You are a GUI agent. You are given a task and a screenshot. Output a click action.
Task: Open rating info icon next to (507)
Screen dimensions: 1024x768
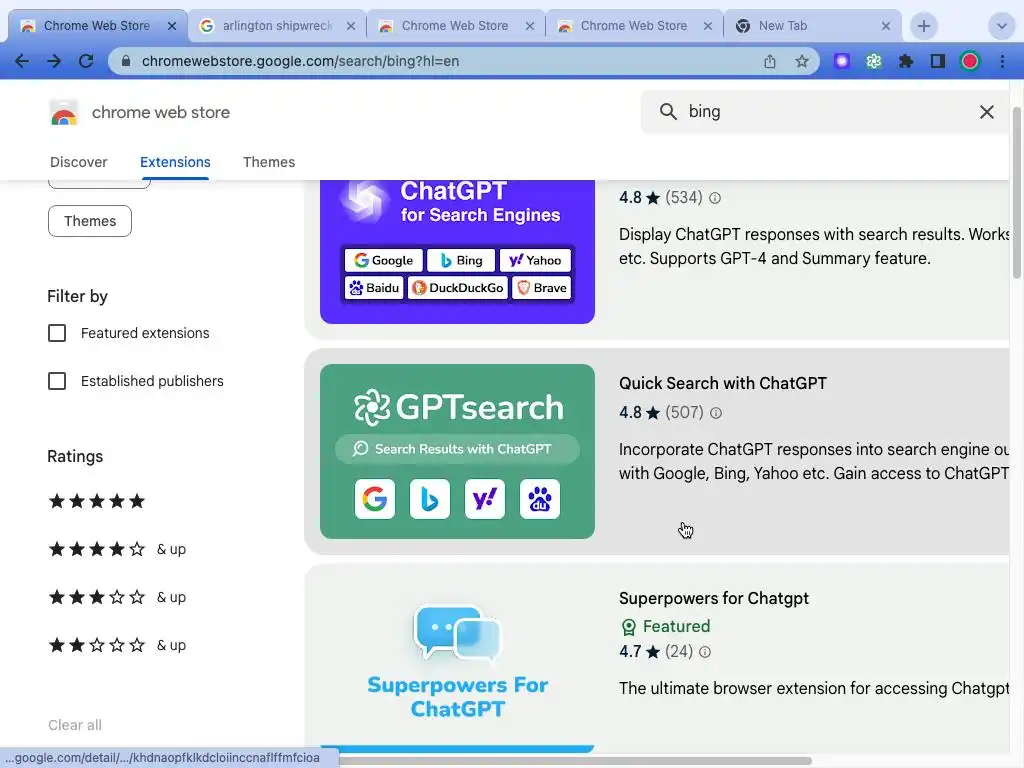pyautogui.click(x=716, y=413)
